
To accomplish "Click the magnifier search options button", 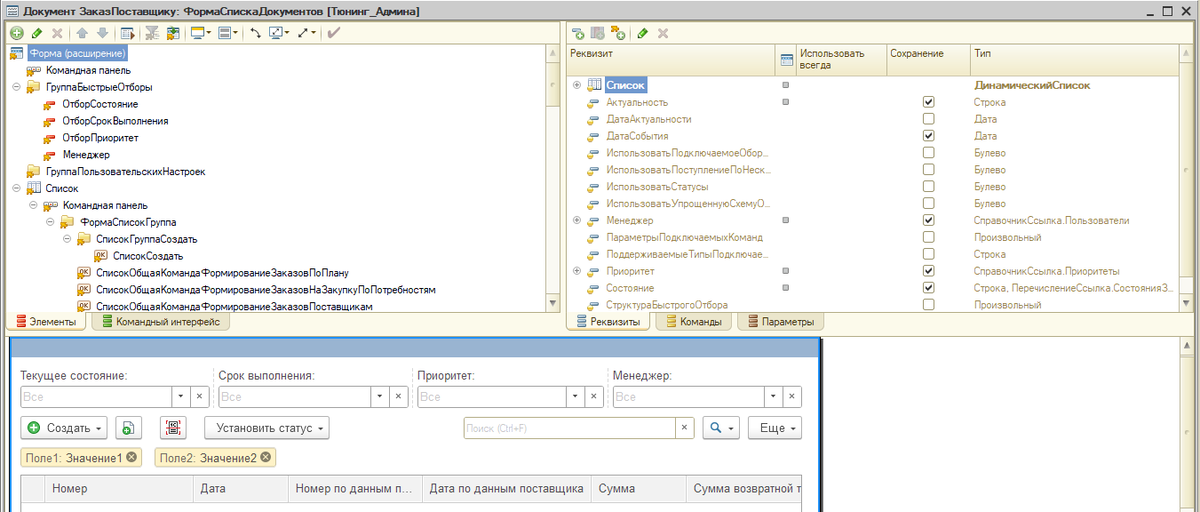I will (x=720, y=428).
